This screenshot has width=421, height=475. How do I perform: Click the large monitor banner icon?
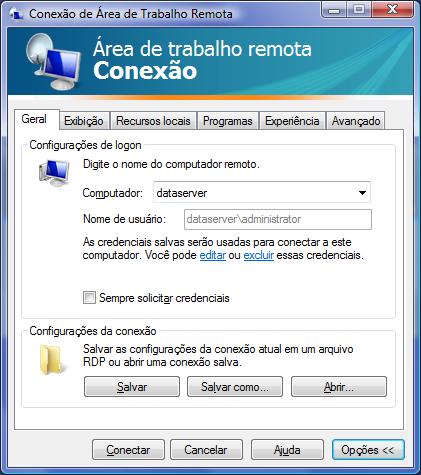[x=53, y=62]
